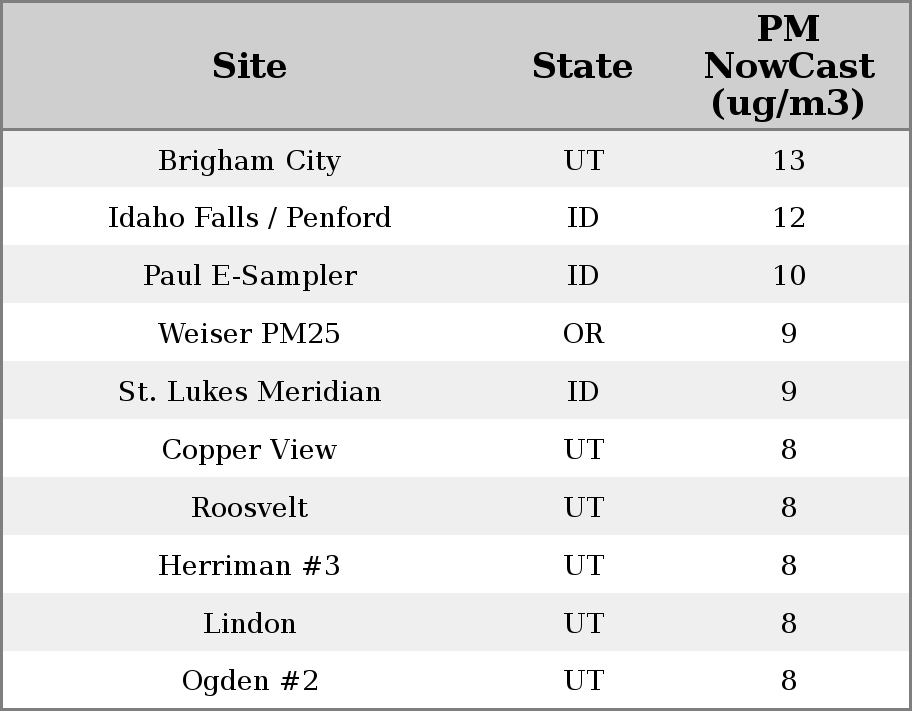Select the Brigham City site cell

(250, 160)
